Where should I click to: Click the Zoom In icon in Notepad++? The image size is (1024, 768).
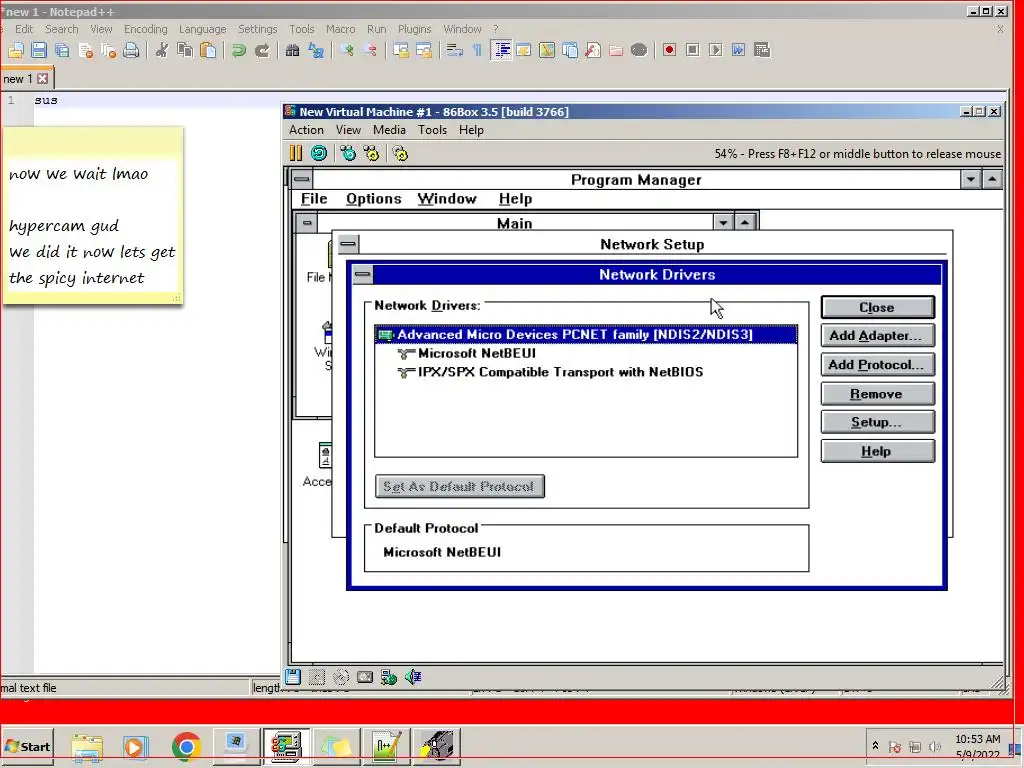click(347, 50)
